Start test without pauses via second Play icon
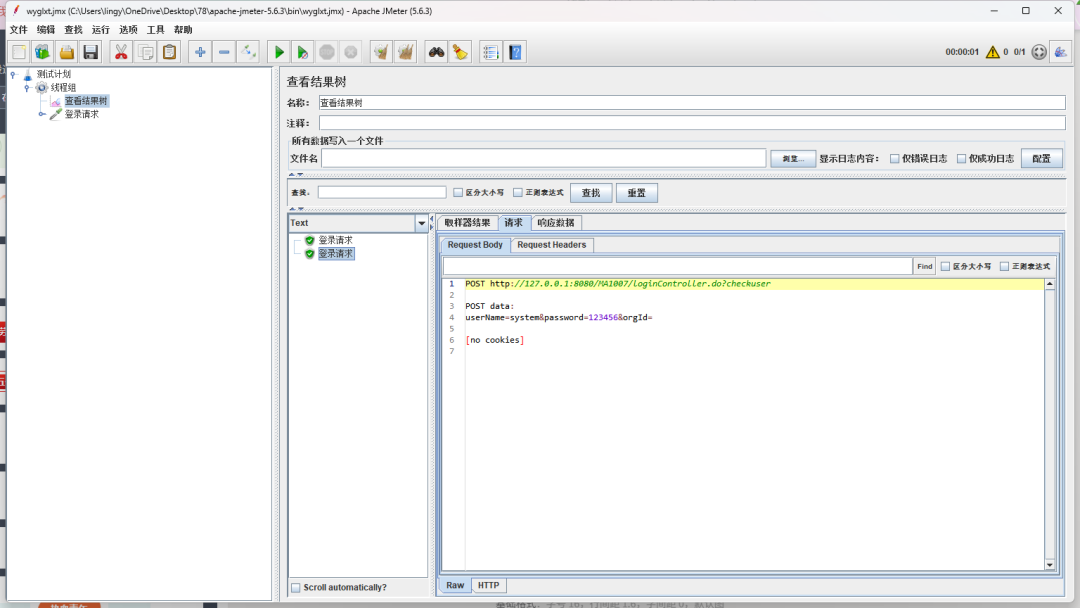The width and height of the screenshot is (1080, 608). click(x=302, y=51)
